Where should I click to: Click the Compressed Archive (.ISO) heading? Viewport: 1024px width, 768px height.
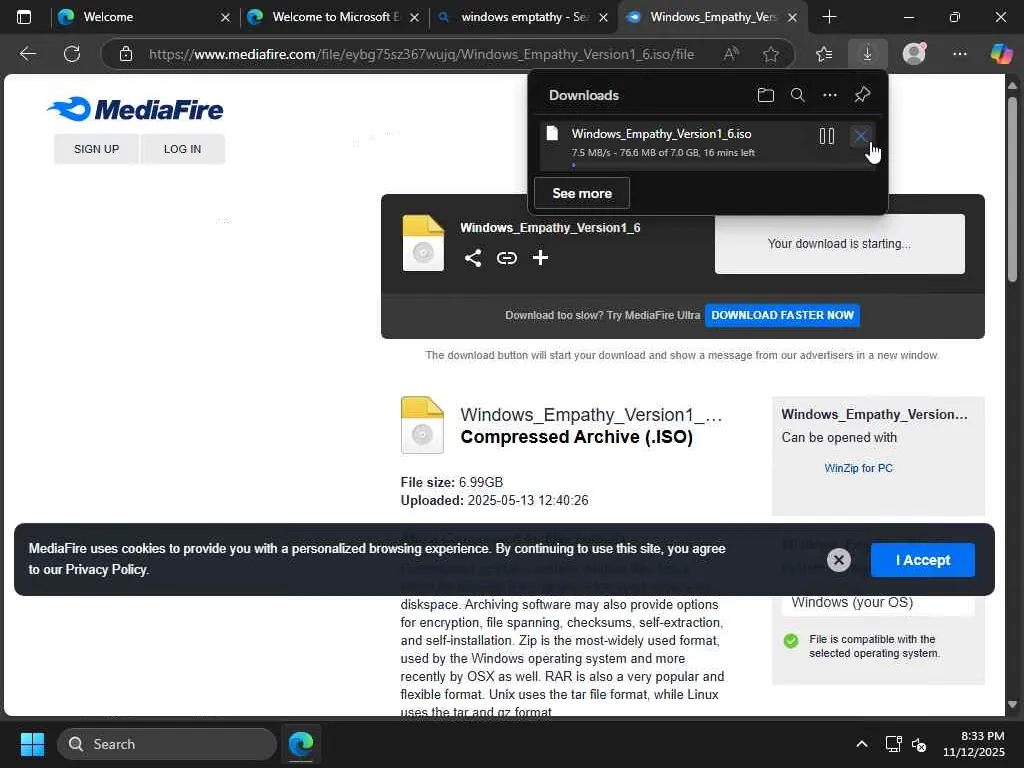pyautogui.click(x=577, y=437)
